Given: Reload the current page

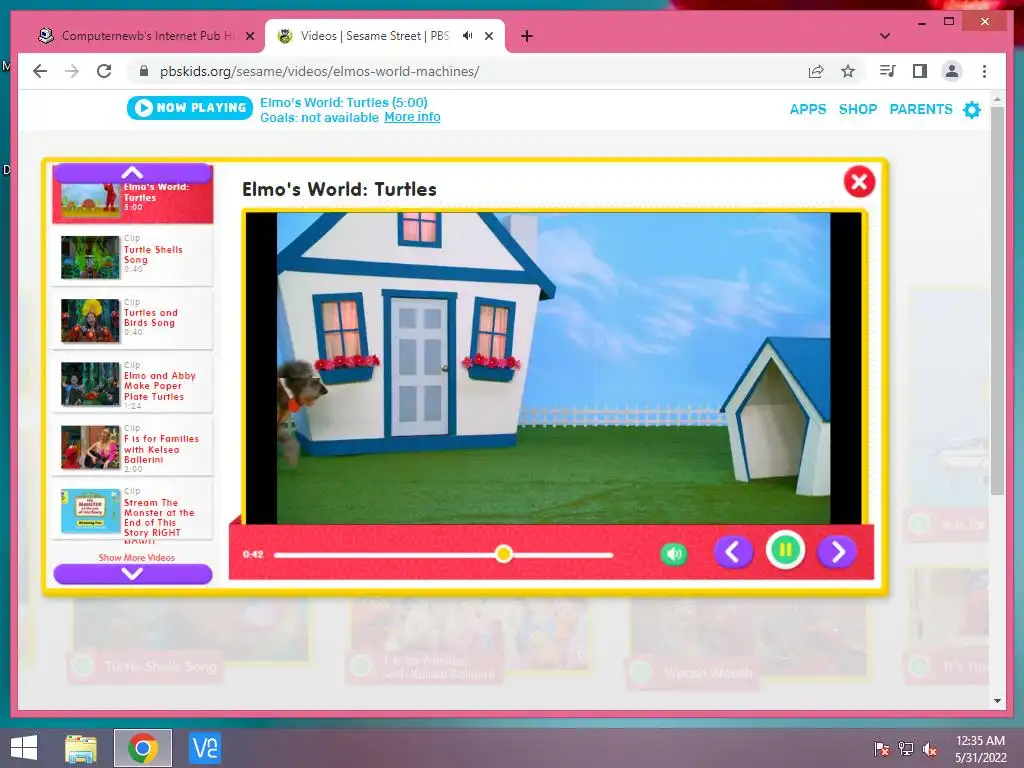Looking at the screenshot, I should click(104, 71).
